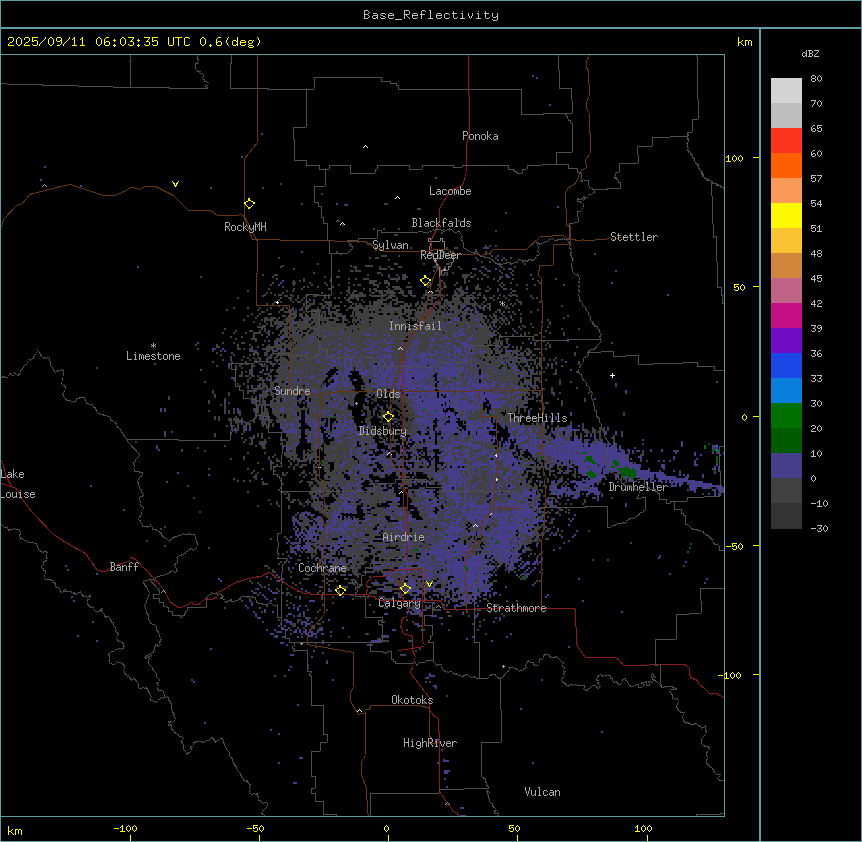862x842 pixels.
Task: Select the white plus marker east of ThreeHills
Action: pos(612,375)
